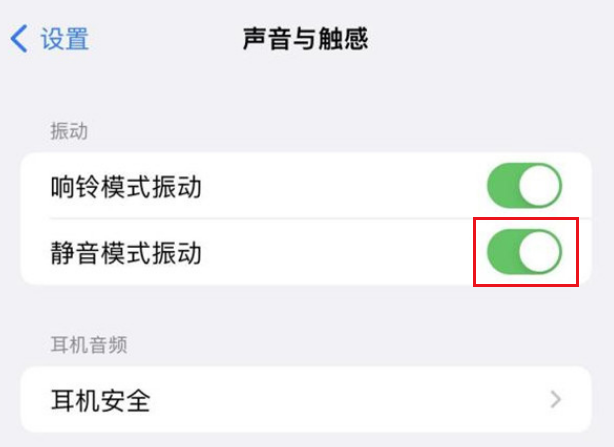Toggle the 响铃模式振动 switch
This screenshot has width=614, height=447.
[524, 186]
